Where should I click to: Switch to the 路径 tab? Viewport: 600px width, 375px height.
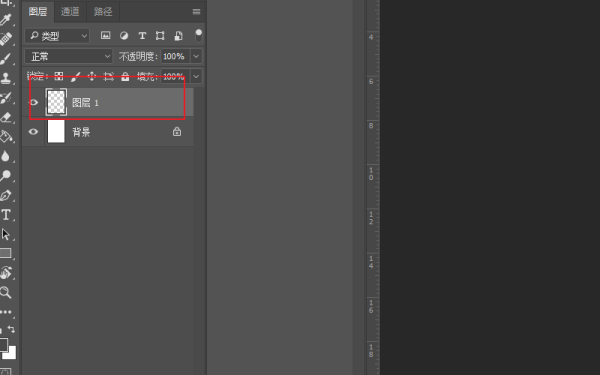click(x=103, y=11)
